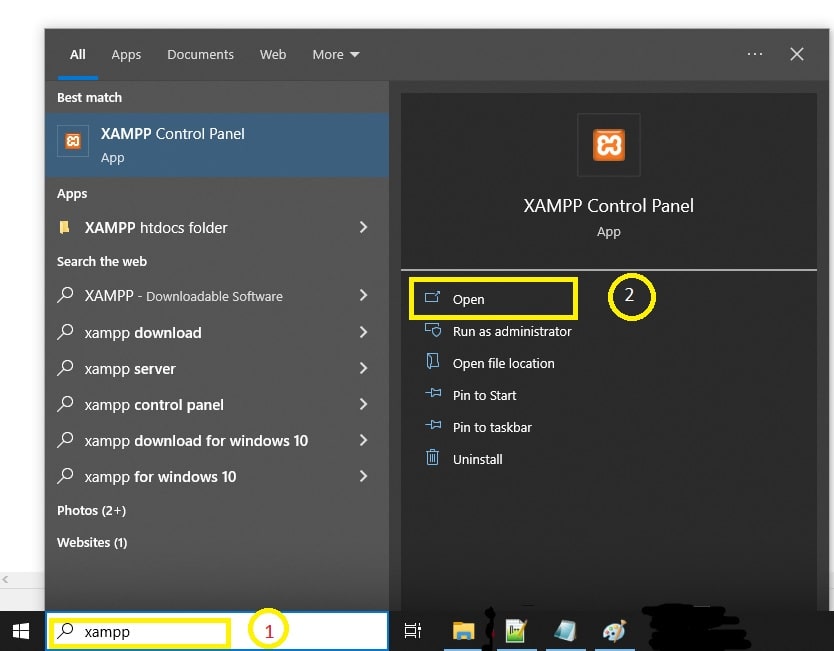Click the large XAMPP logo in details pane
The image size is (834, 651).
pos(608,145)
